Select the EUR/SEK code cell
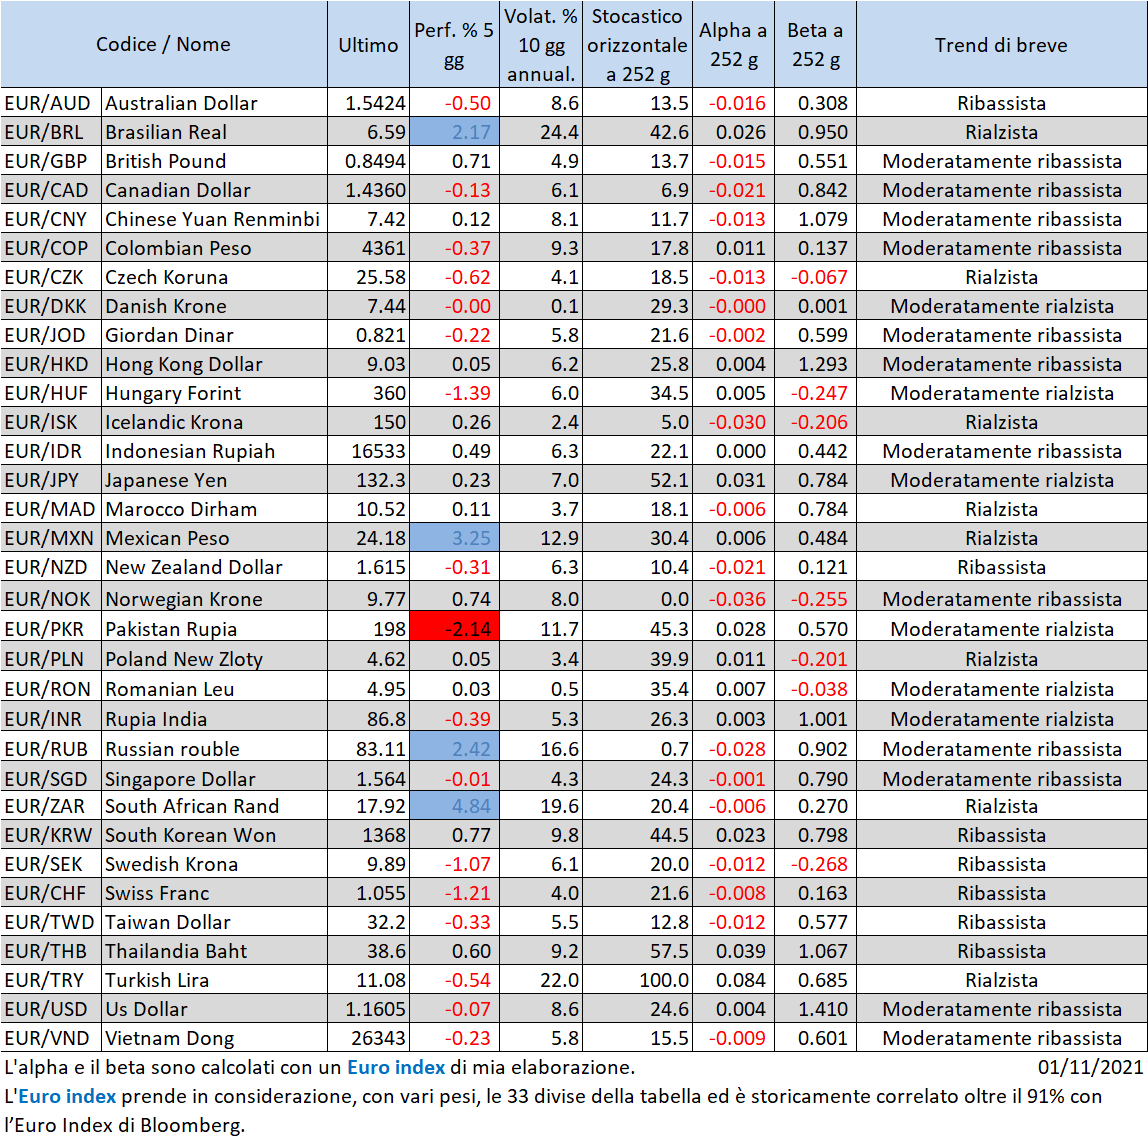Screen dimensions: 1148x1139 (51, 864)
